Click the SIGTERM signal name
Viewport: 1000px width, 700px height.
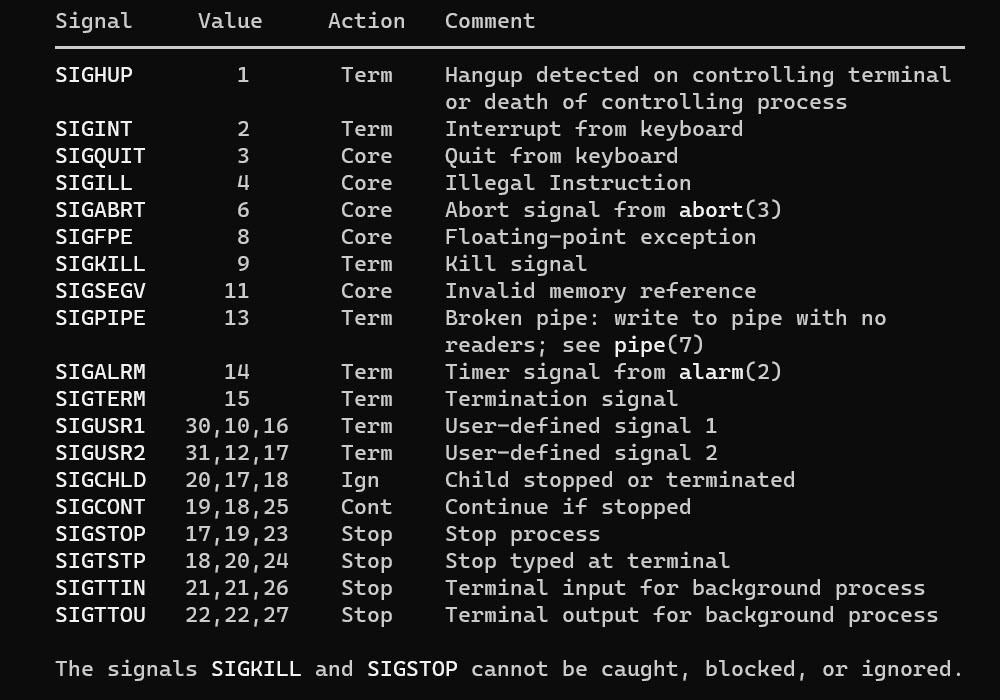[100, 399]
